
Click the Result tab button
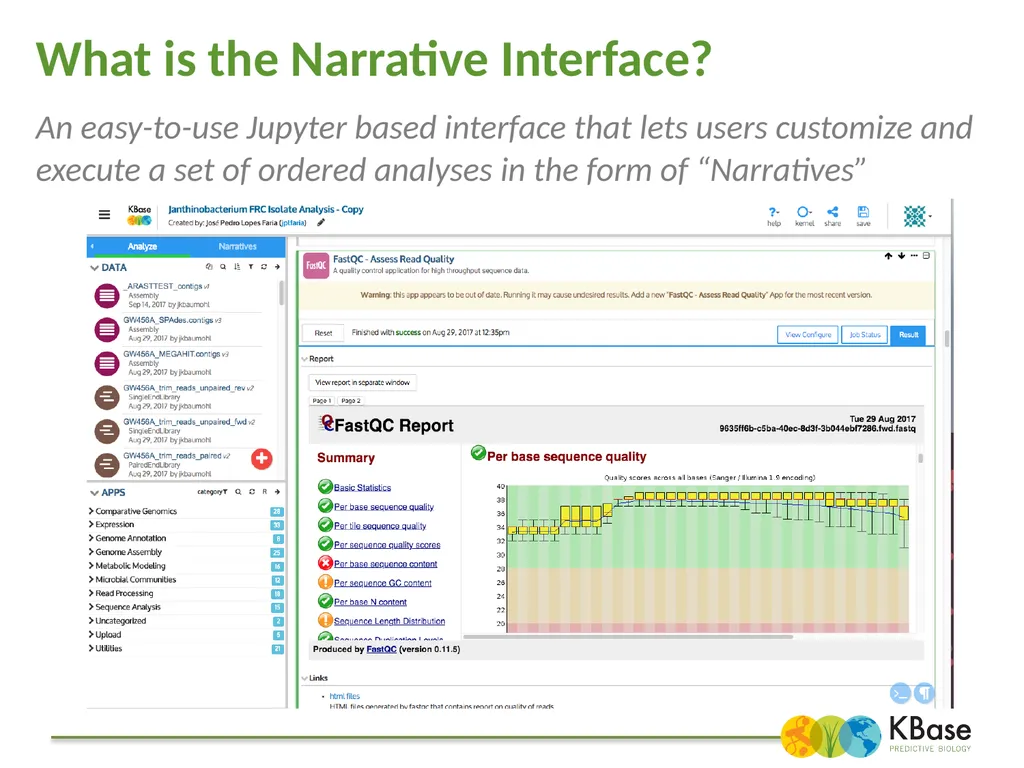click(908, 335)
